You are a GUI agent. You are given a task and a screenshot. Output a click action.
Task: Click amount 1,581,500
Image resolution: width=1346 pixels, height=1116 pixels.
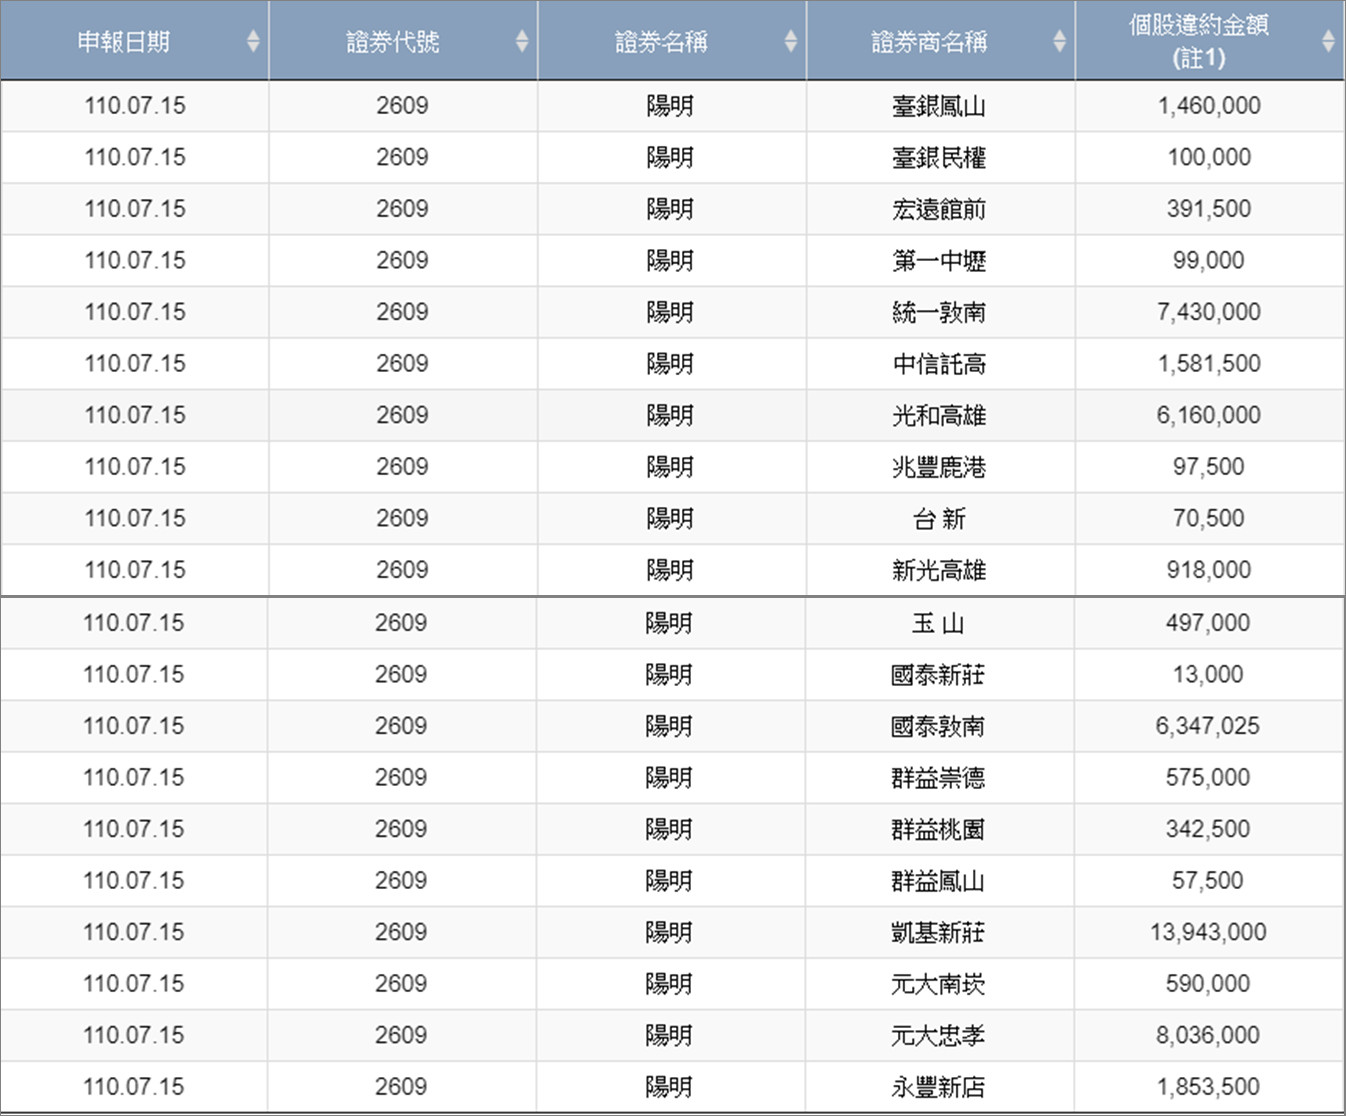pyautogui.click(x=1209, y=363)
